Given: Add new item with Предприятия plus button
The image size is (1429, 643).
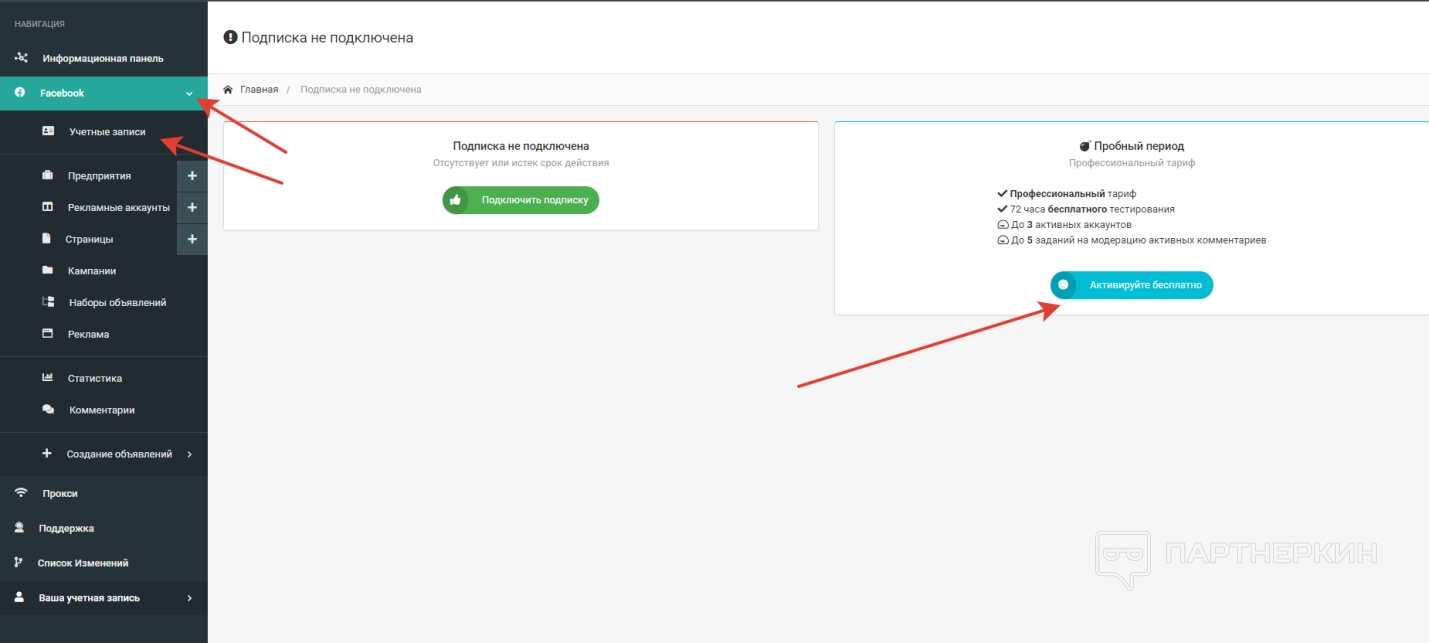Looking at the screenshot, I should click(192, 176).
